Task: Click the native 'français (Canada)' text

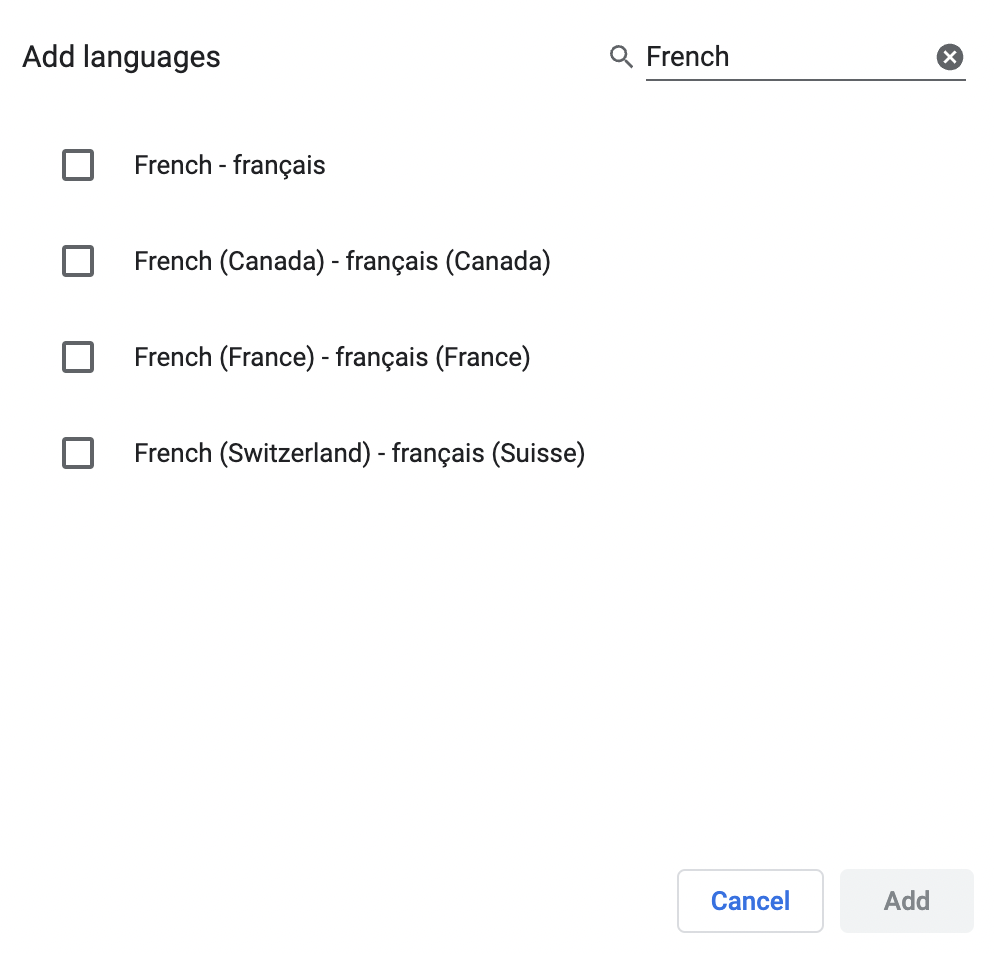Action: tap(448, 261)
